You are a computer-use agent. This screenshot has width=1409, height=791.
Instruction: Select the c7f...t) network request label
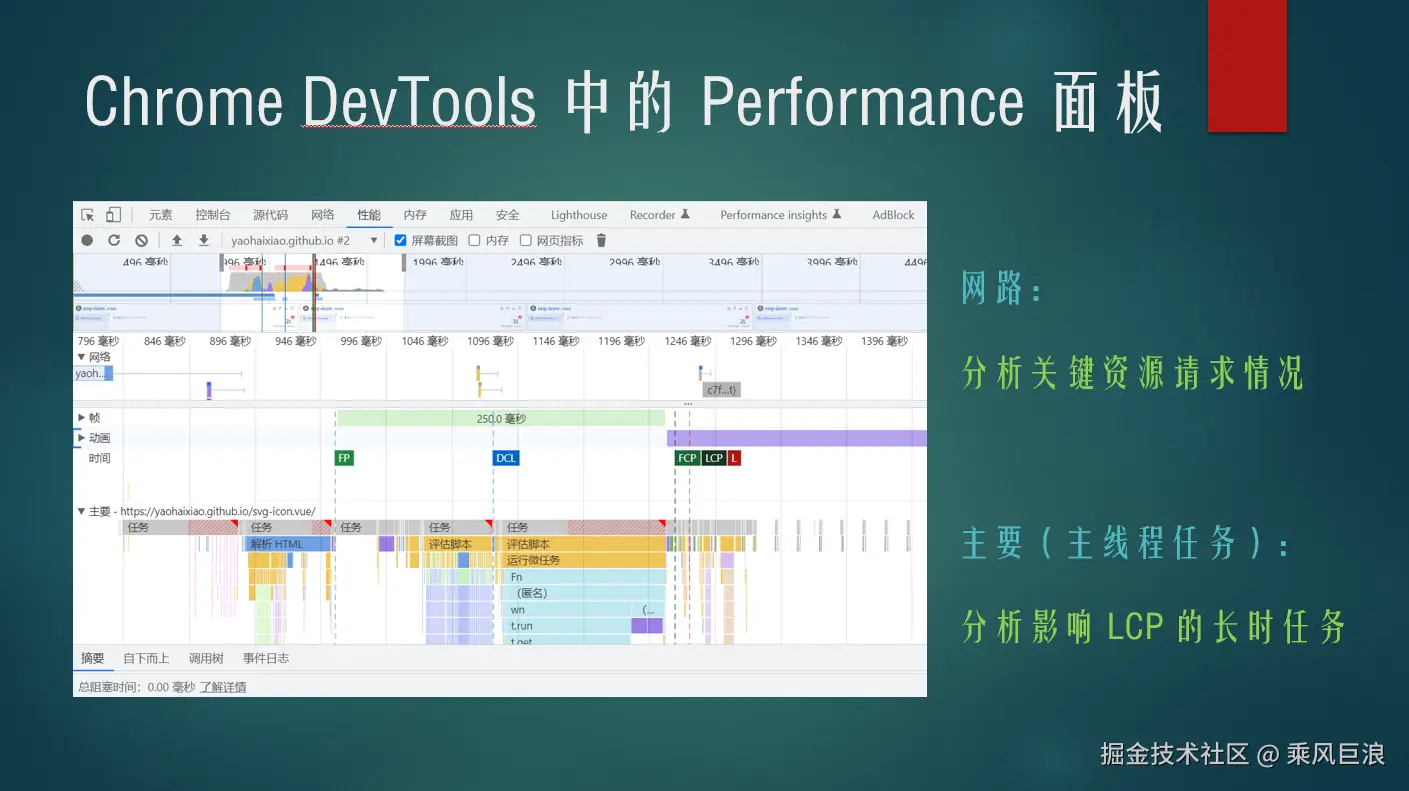point(721,390)
